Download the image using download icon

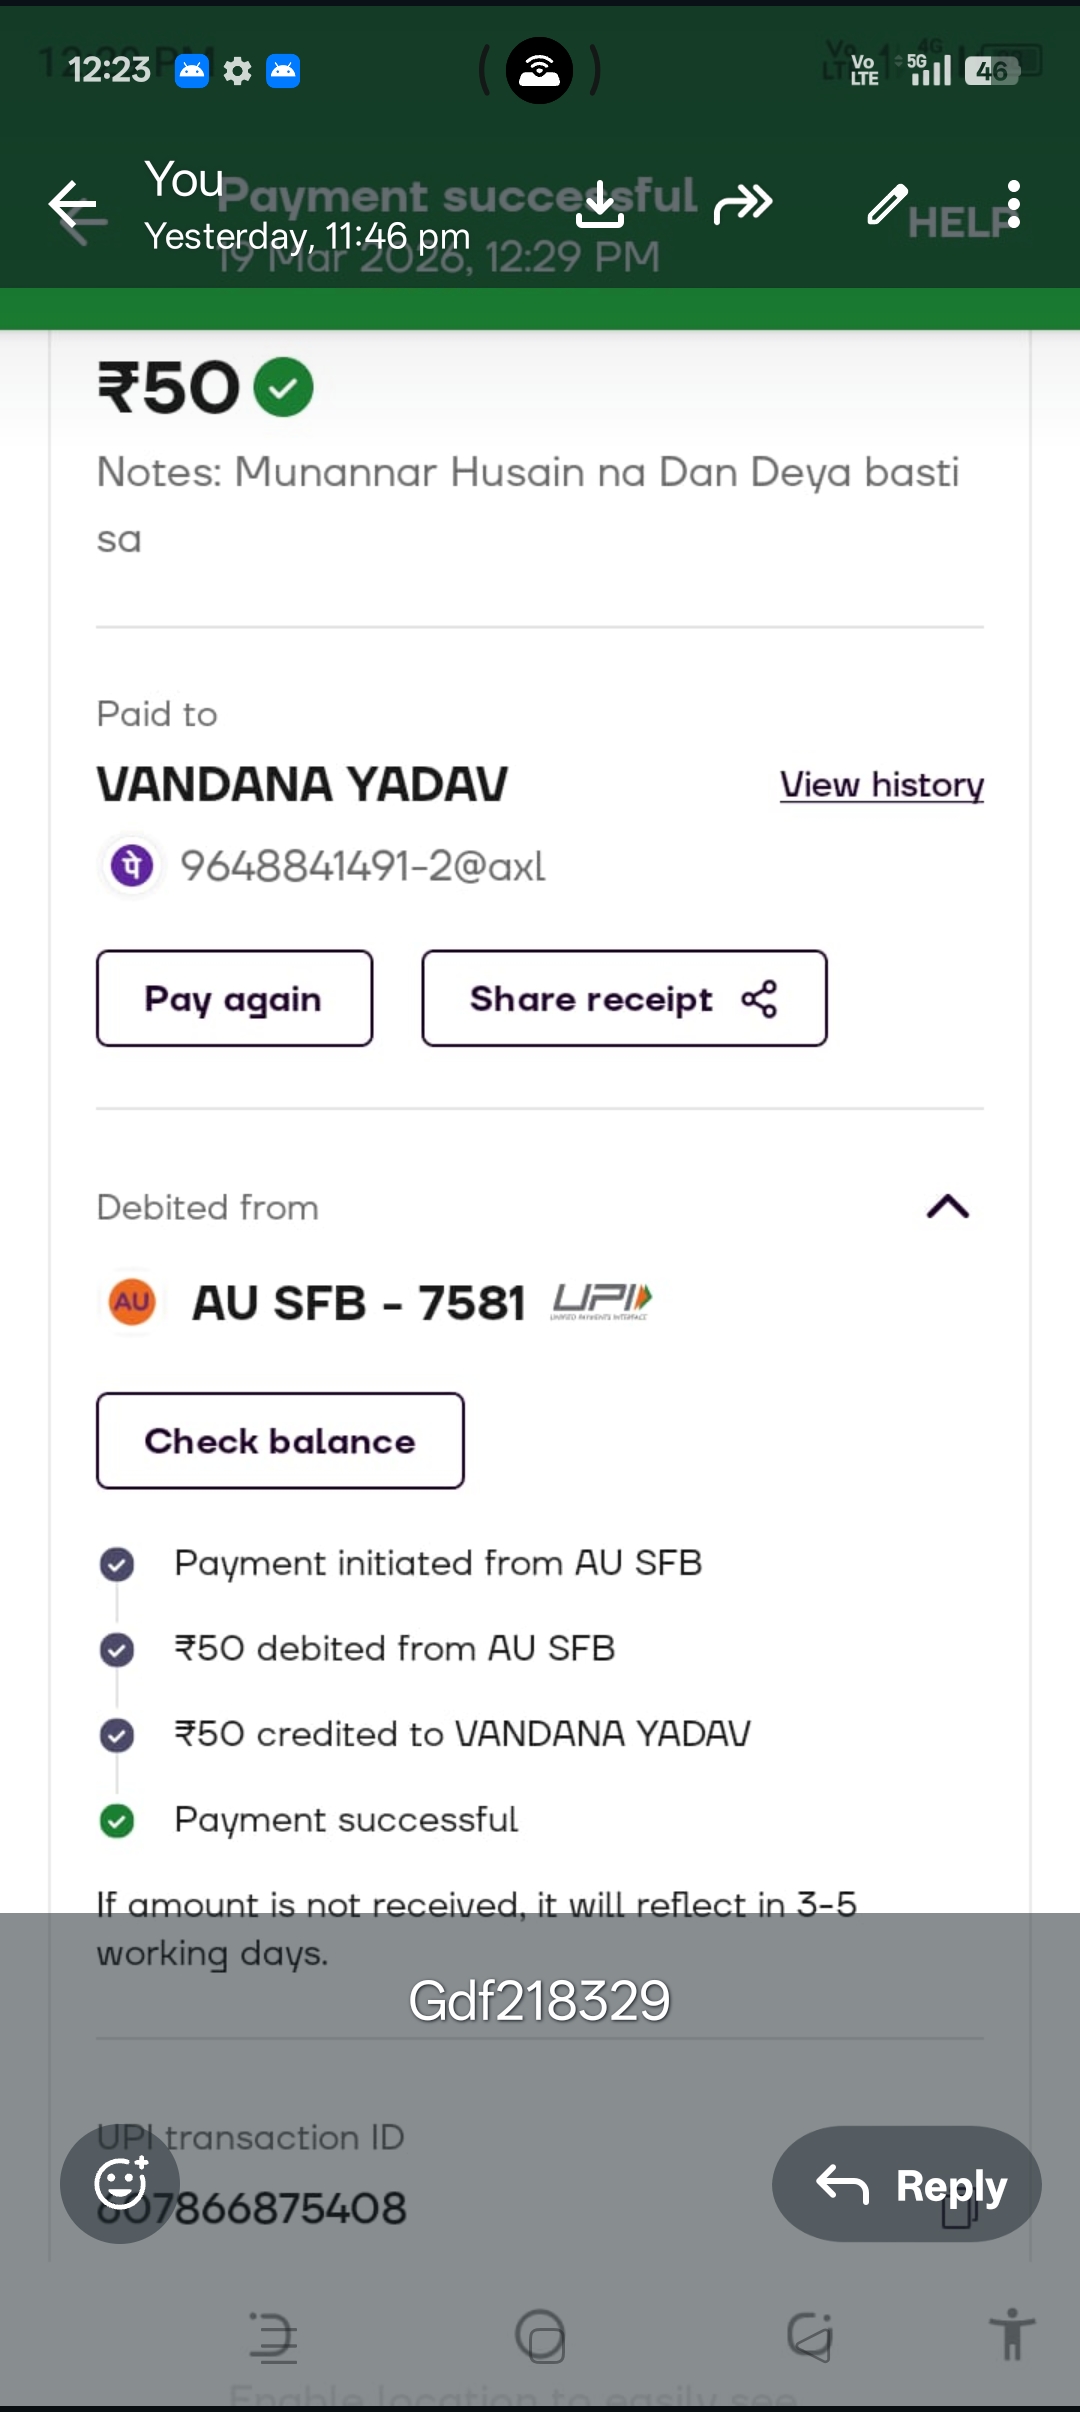tap(600, 205)
